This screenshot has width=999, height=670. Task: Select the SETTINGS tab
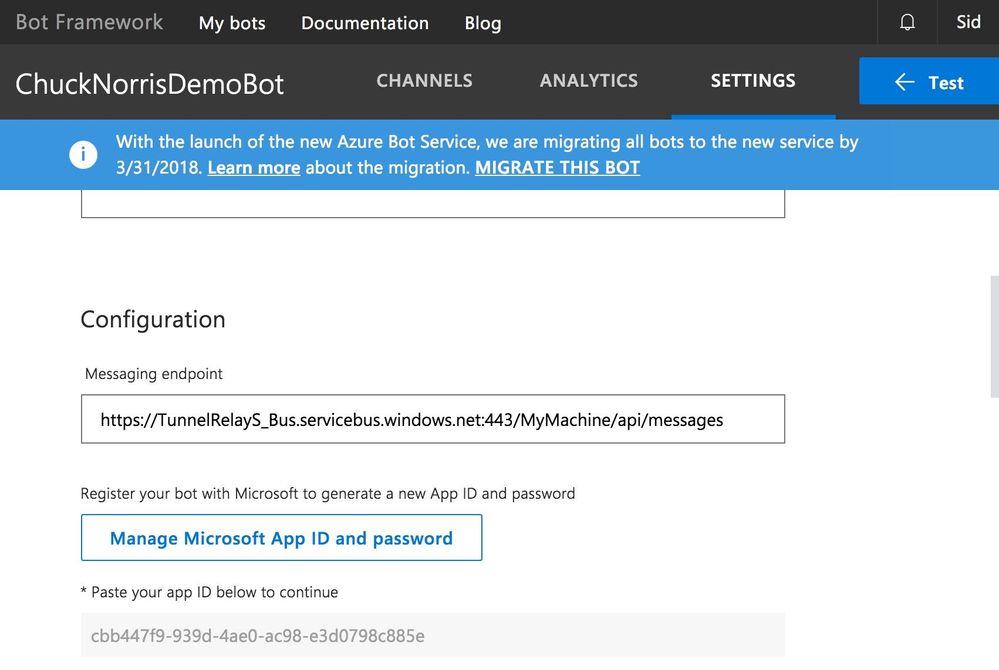coord(753,81)
